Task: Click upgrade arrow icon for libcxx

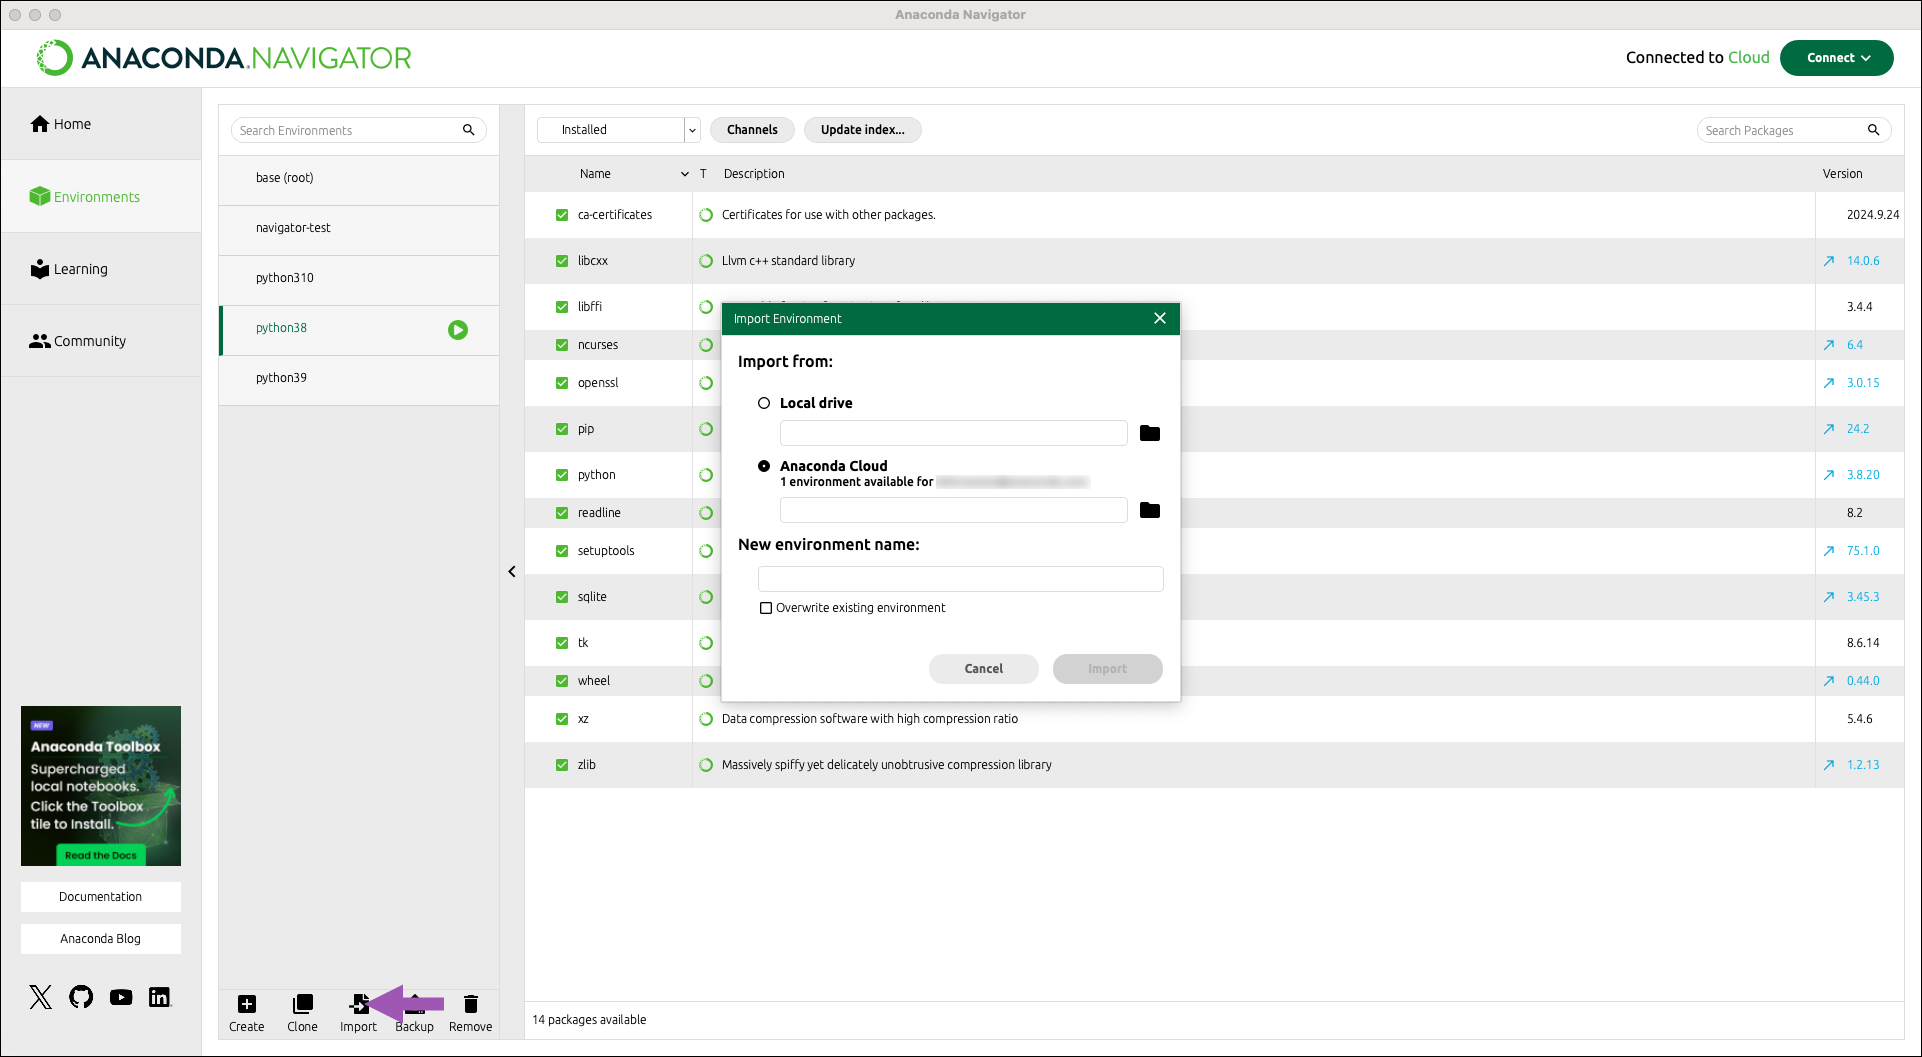Action: [x=1828, y=261]
